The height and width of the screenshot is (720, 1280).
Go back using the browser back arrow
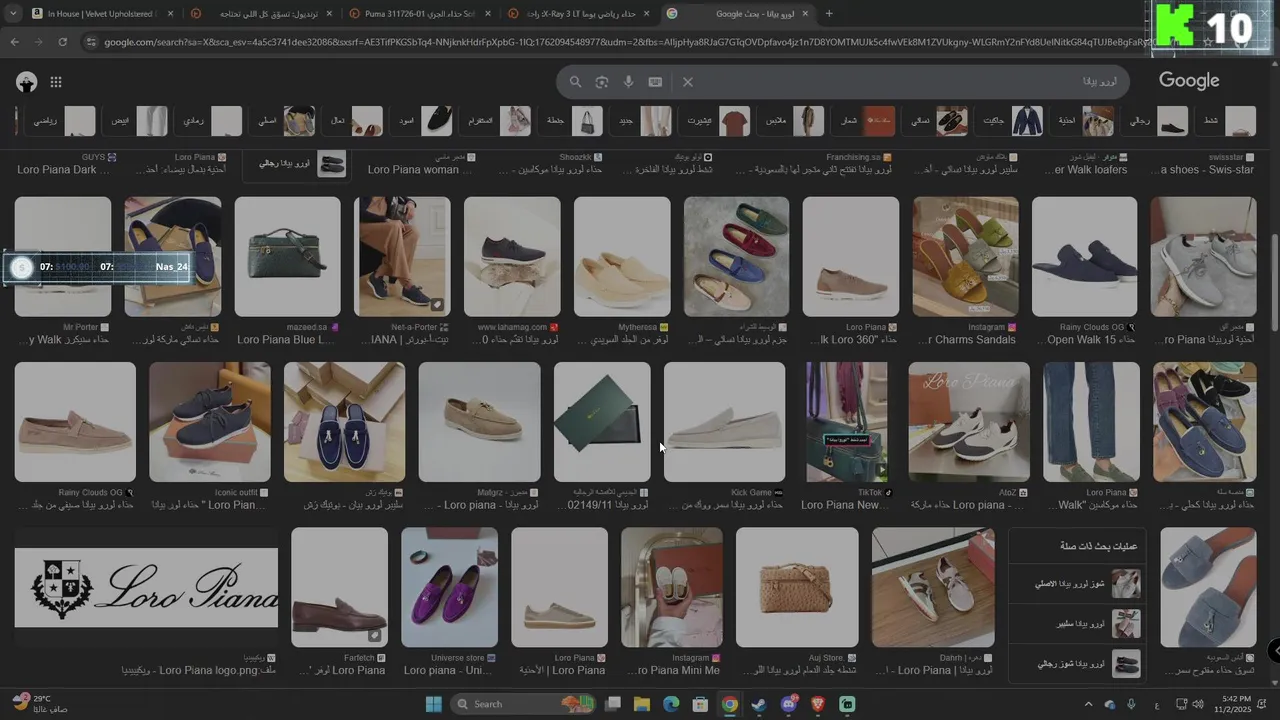[14, 42]
